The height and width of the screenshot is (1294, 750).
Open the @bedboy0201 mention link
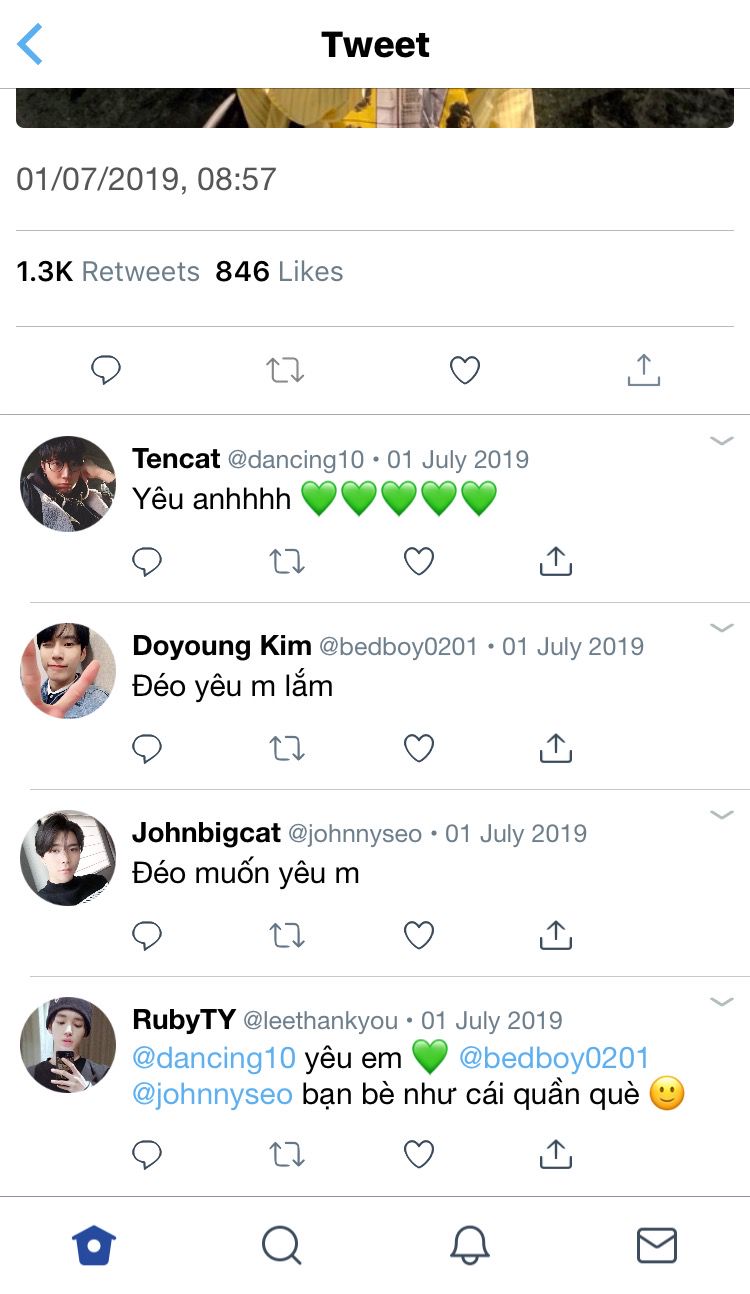point(554,1057)
